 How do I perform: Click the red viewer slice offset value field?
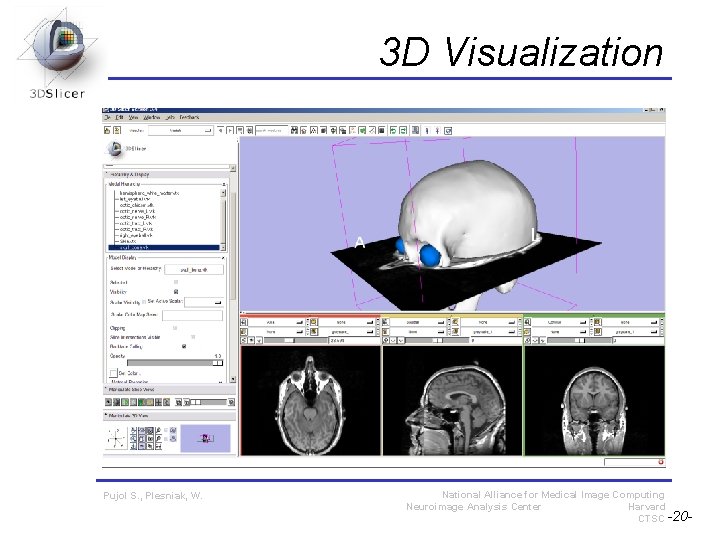(354, 340)
